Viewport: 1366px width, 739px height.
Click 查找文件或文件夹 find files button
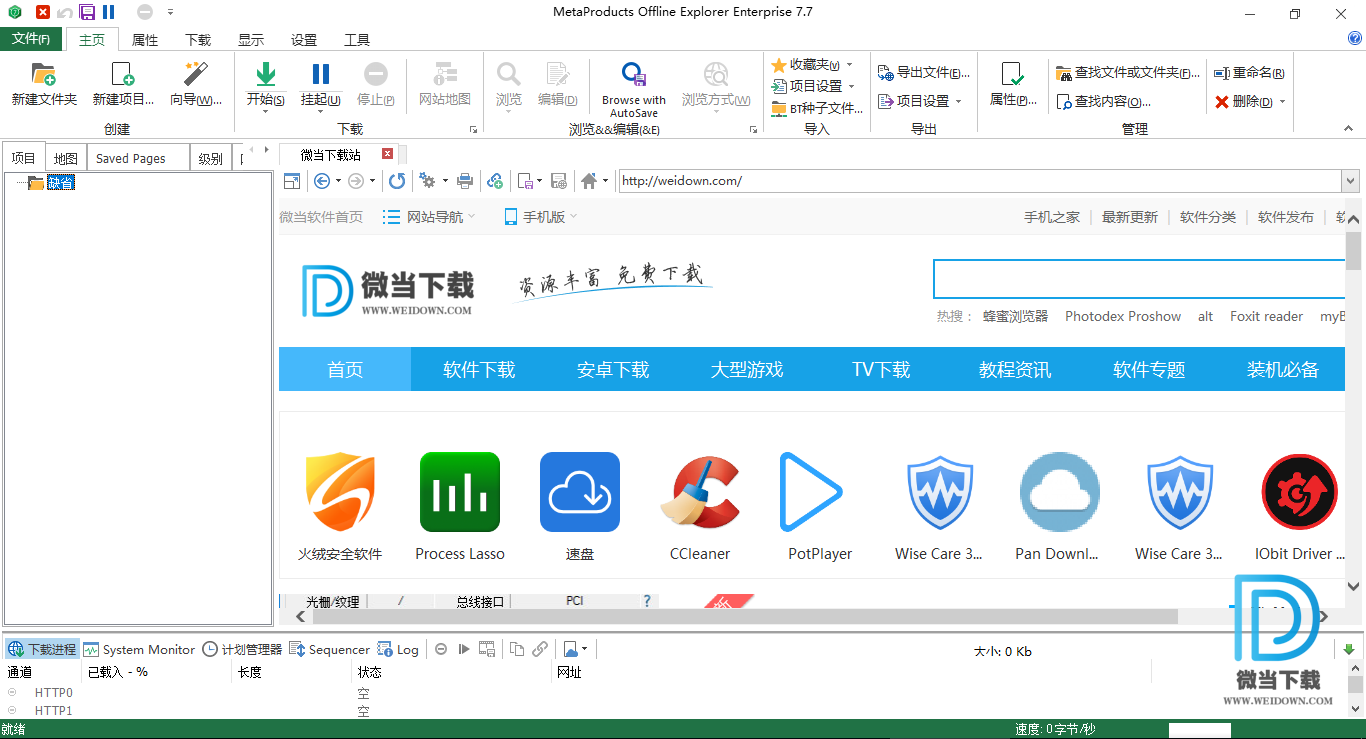tap(1128, 73)
